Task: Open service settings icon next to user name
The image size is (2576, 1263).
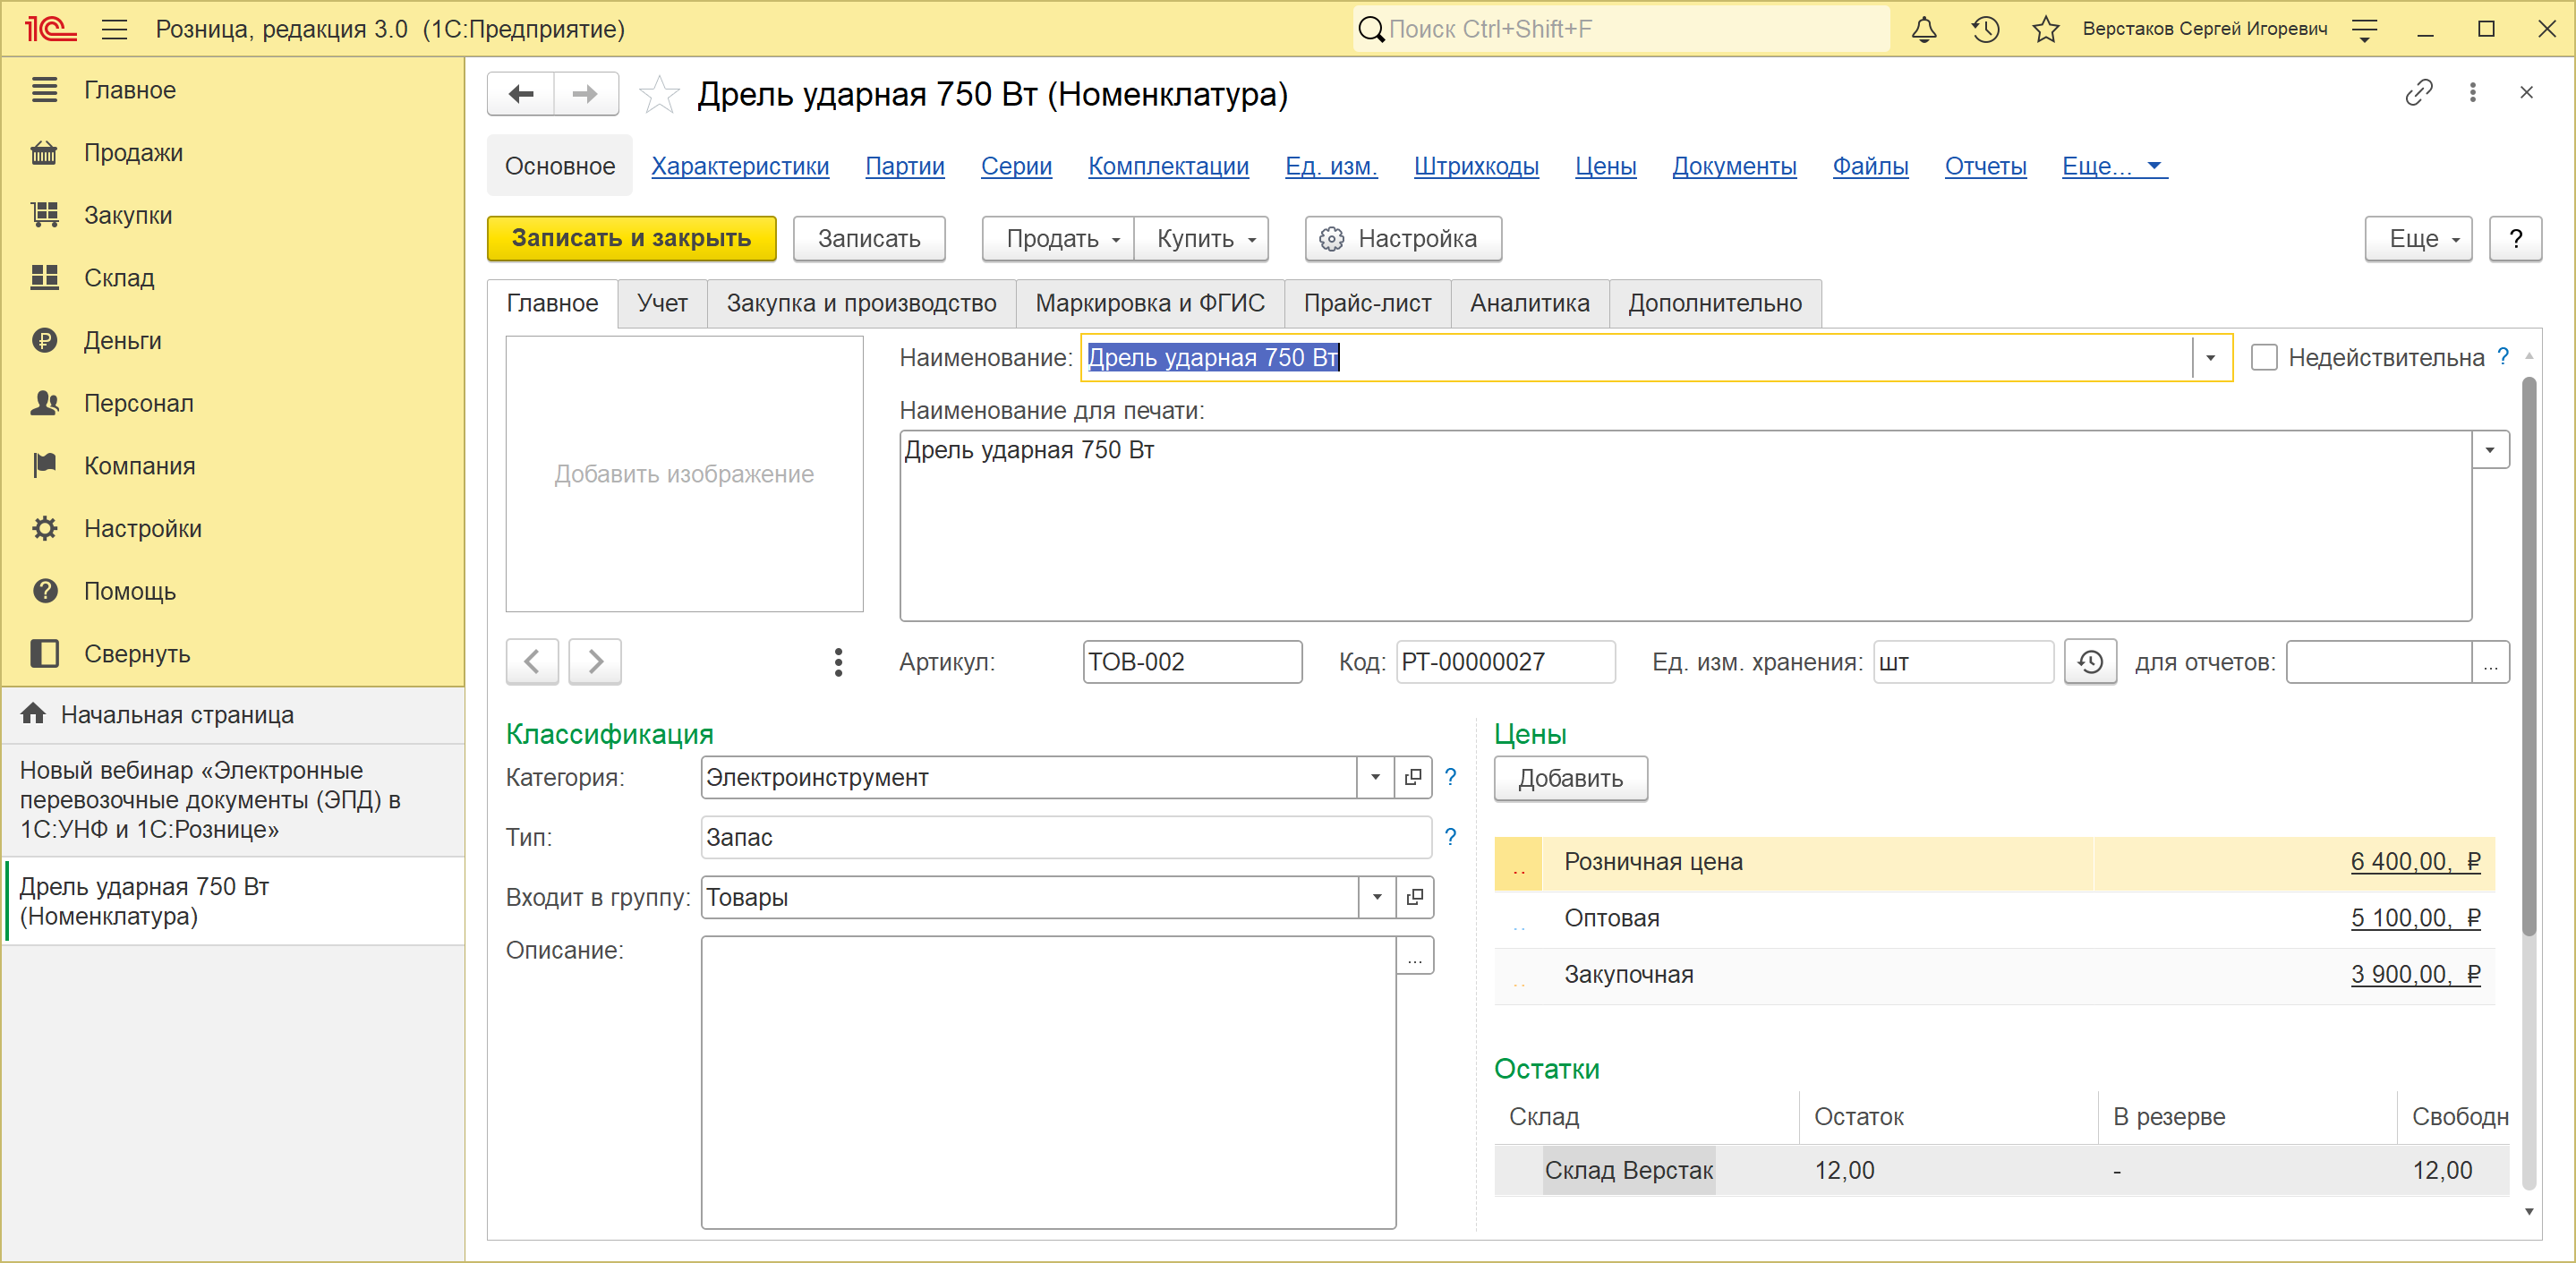Action: point(2364,29)
